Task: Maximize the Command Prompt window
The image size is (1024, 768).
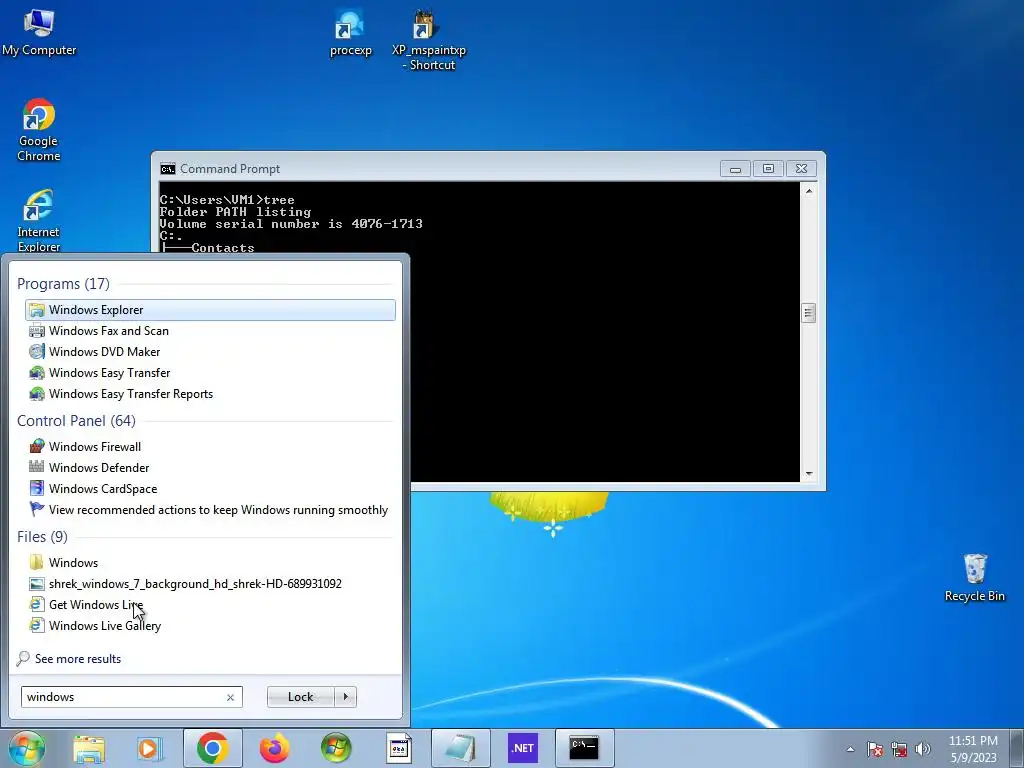Action: [768, 169]
